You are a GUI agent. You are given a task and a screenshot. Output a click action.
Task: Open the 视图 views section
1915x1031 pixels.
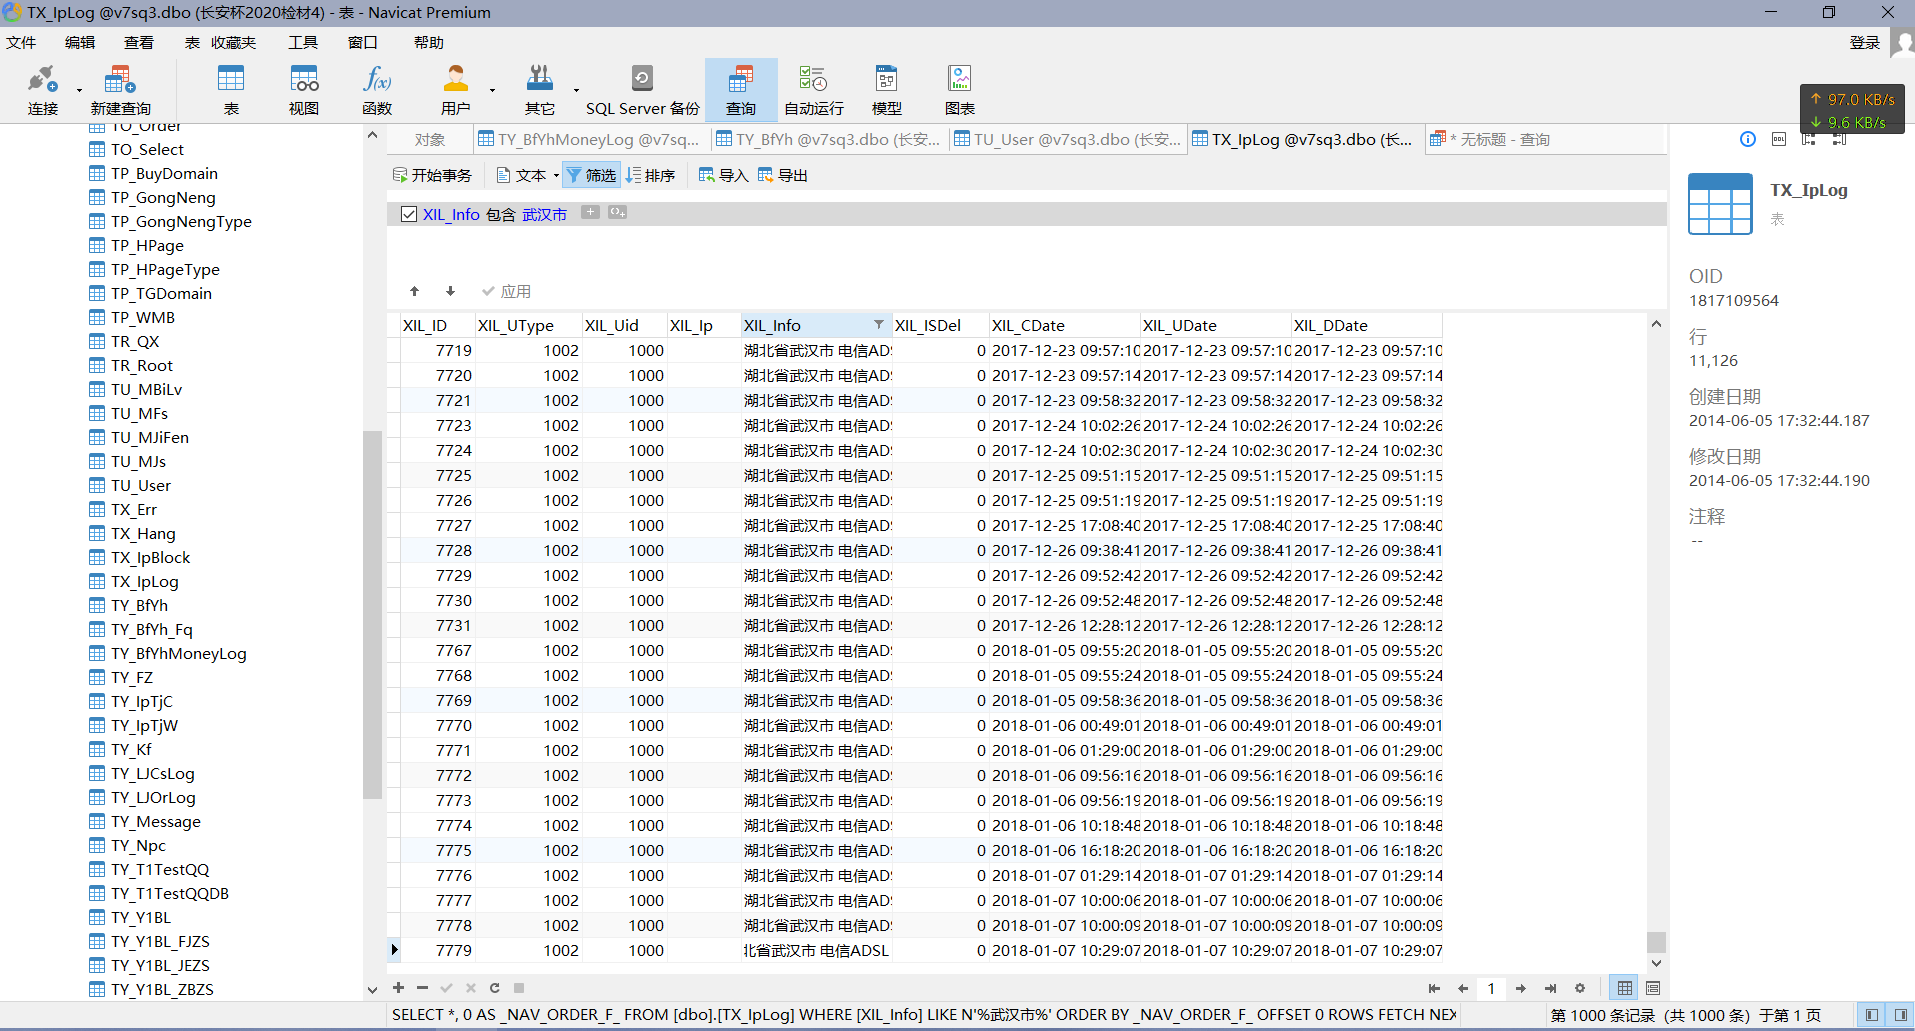tap(304, 89)
